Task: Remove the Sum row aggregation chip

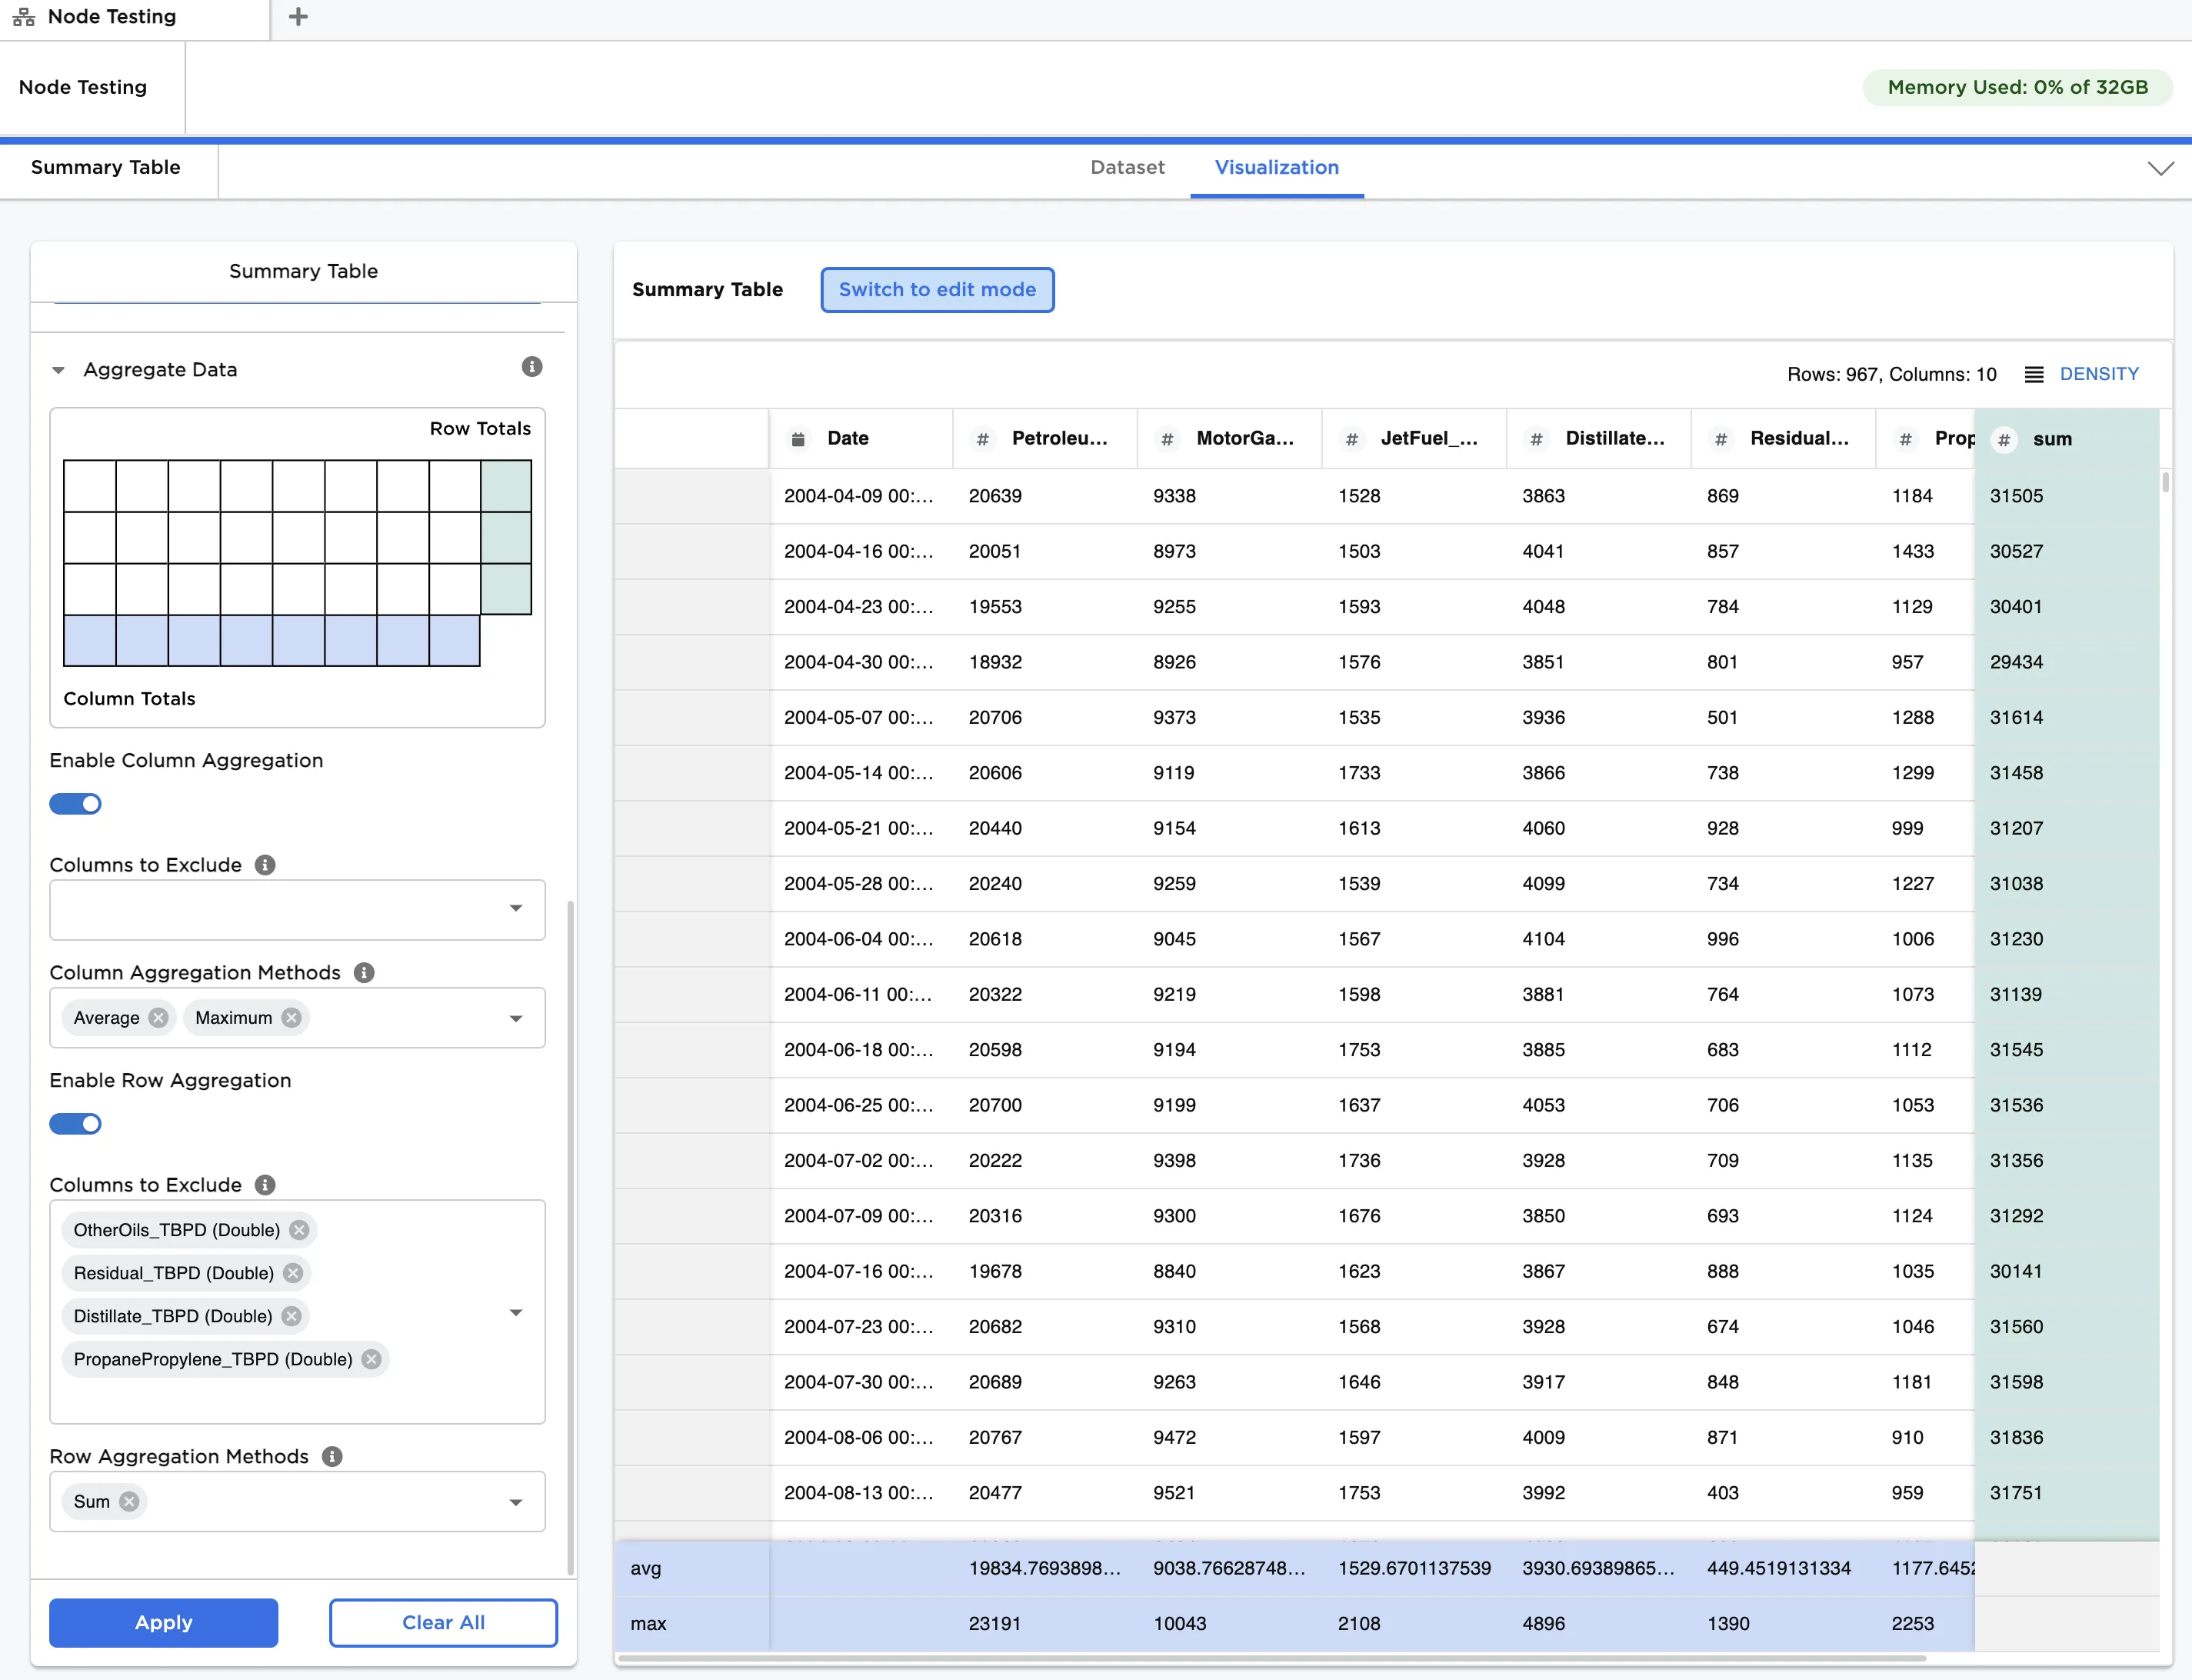Action: pyautogui.click(x=129, y=1501)
